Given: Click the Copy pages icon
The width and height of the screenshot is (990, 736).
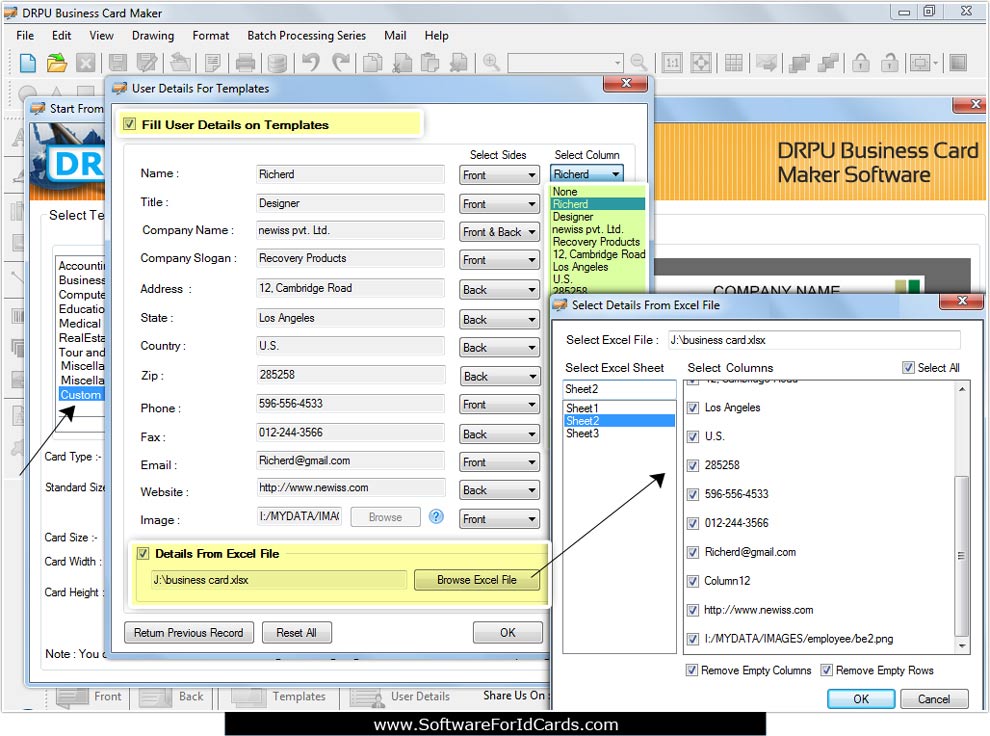Looking at the screenshot, I should pos(373,62).
